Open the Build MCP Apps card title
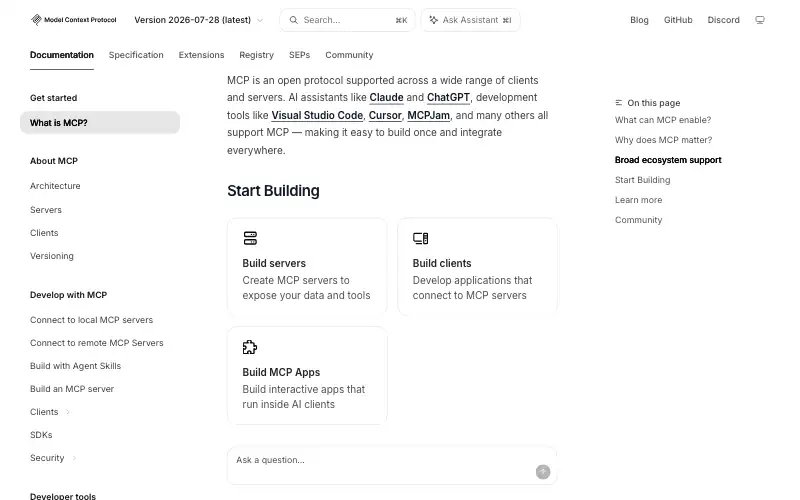The height and width of the screenshot is (500, 800). point(281,372)
